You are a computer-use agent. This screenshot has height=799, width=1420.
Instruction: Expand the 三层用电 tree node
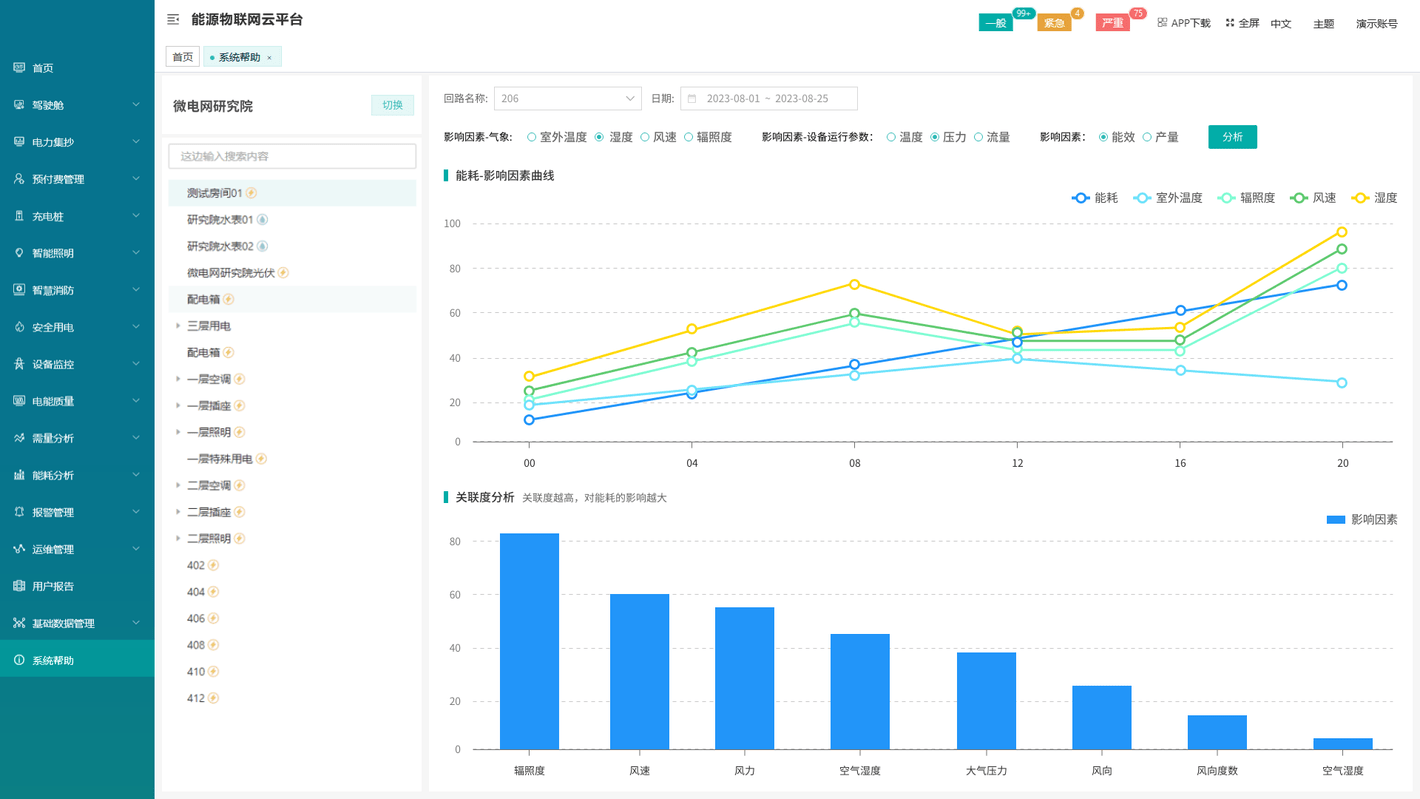(178, 326)
